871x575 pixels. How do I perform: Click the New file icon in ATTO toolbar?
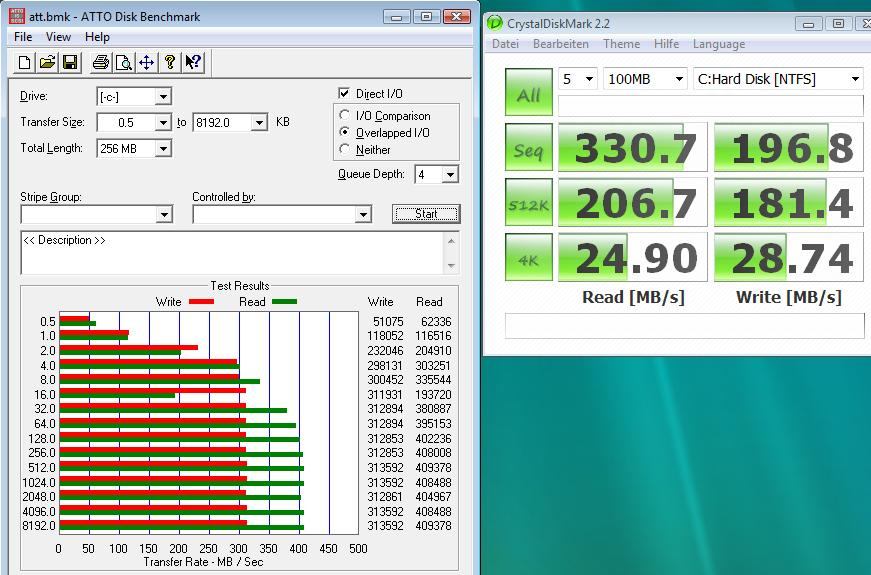click(x=24, y=62)
